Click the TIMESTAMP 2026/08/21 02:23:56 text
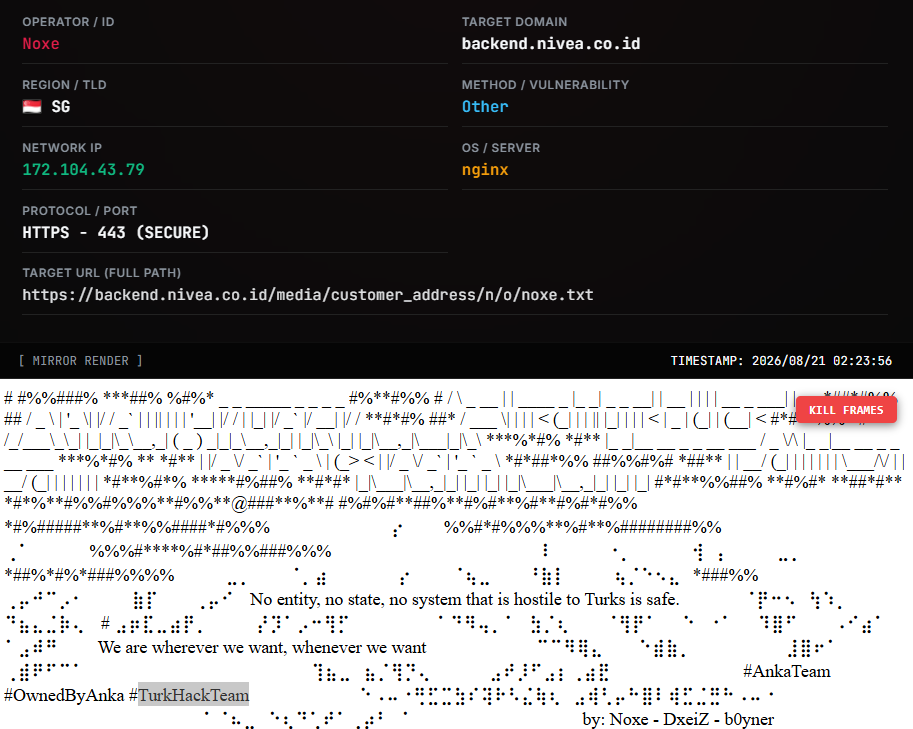 click(x=781, y=360)
